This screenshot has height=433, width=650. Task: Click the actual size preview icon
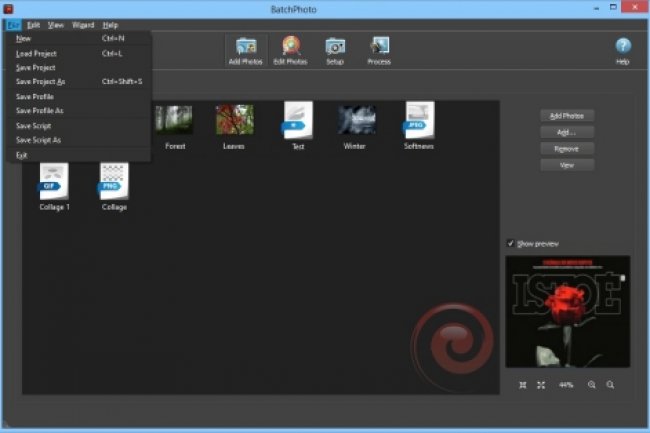[x=523, y=385]
